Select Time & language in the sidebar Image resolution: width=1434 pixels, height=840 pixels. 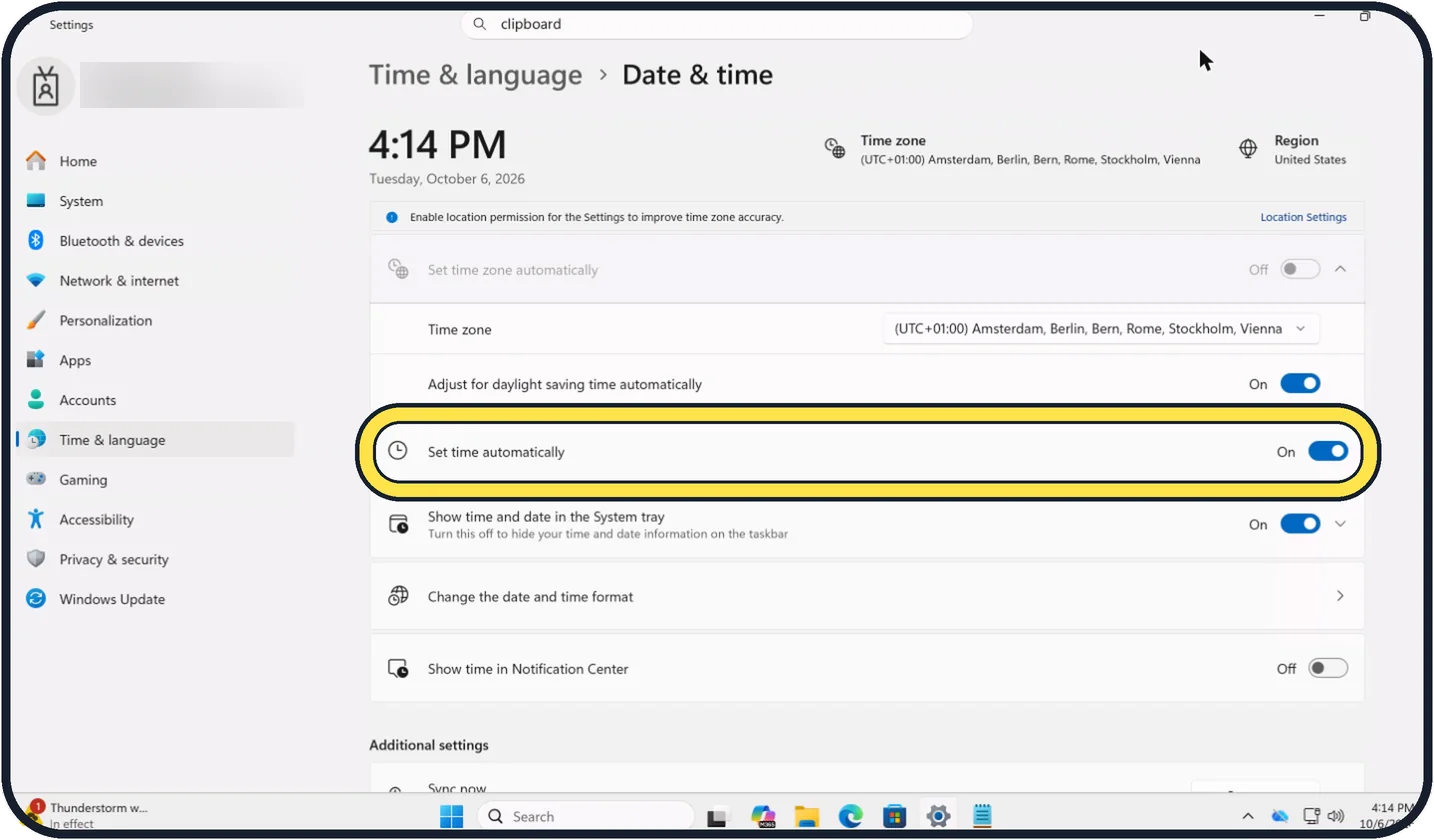click(156, 440)
